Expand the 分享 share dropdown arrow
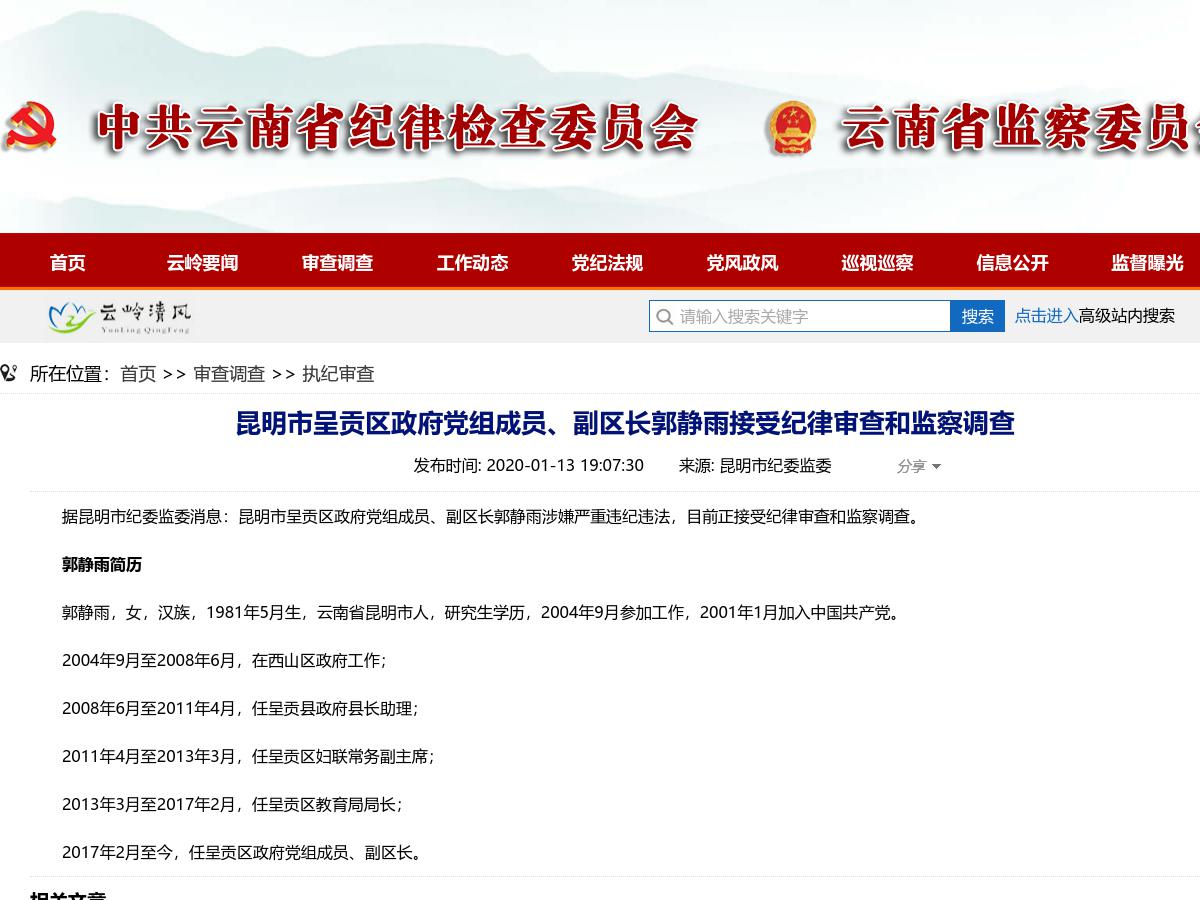Viewport: 1200px width, 900px height. tap(936, 467)
